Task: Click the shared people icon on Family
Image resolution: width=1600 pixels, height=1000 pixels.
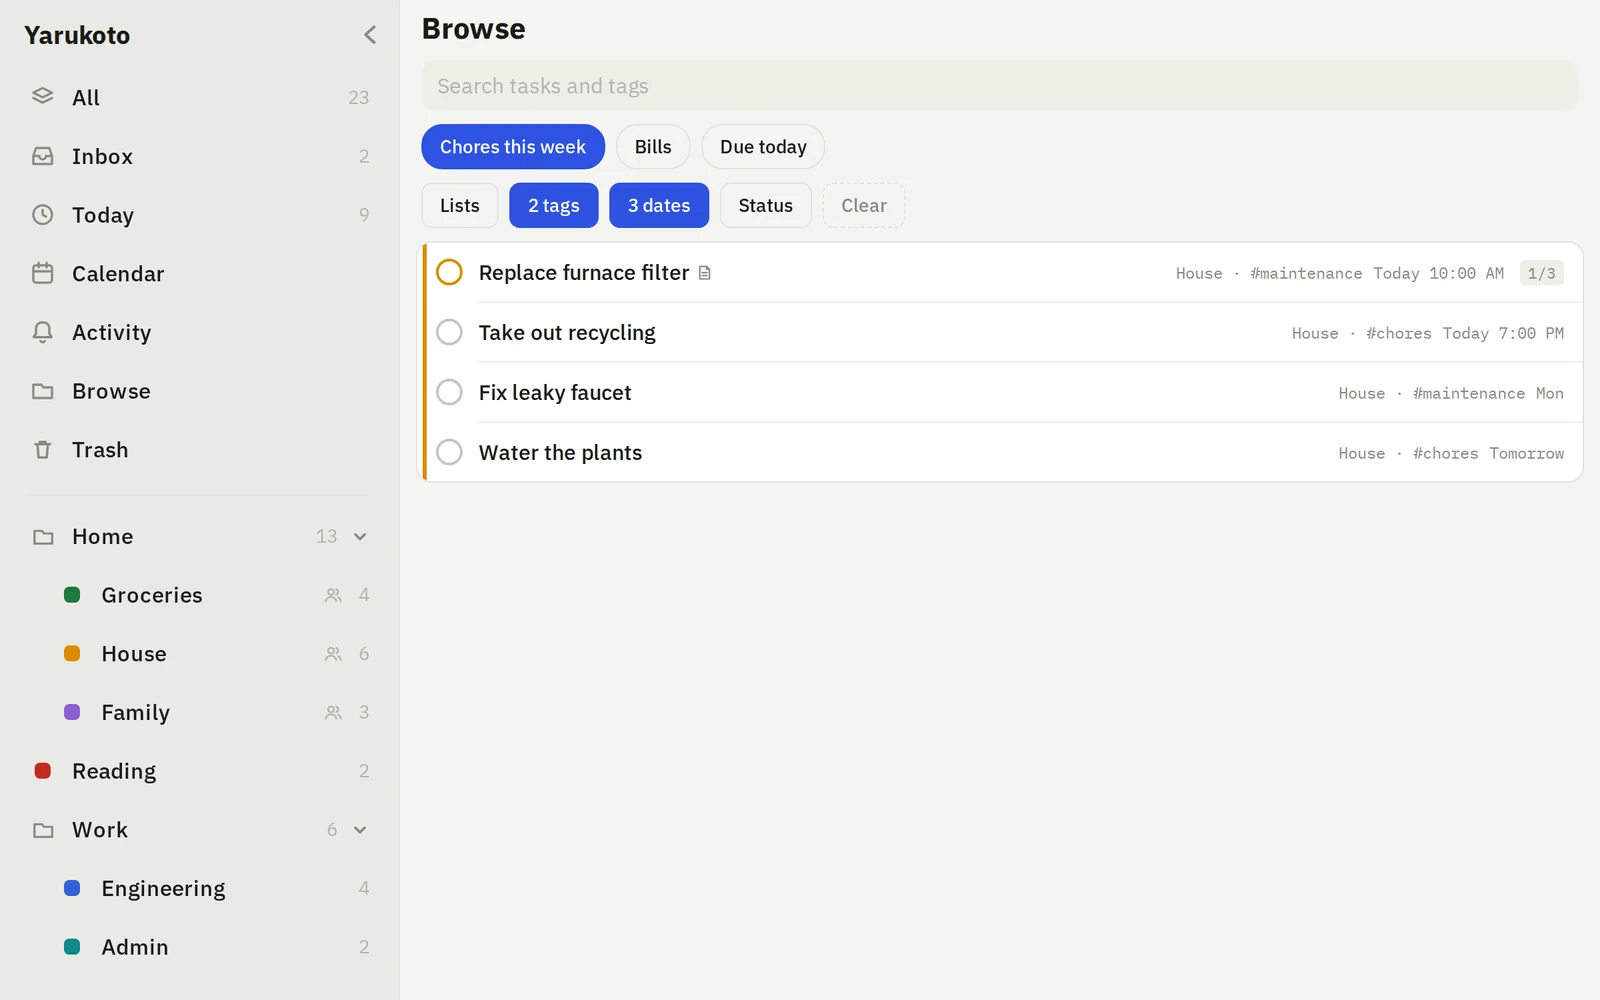Action: pyautogui.click(x=333, y=713)
